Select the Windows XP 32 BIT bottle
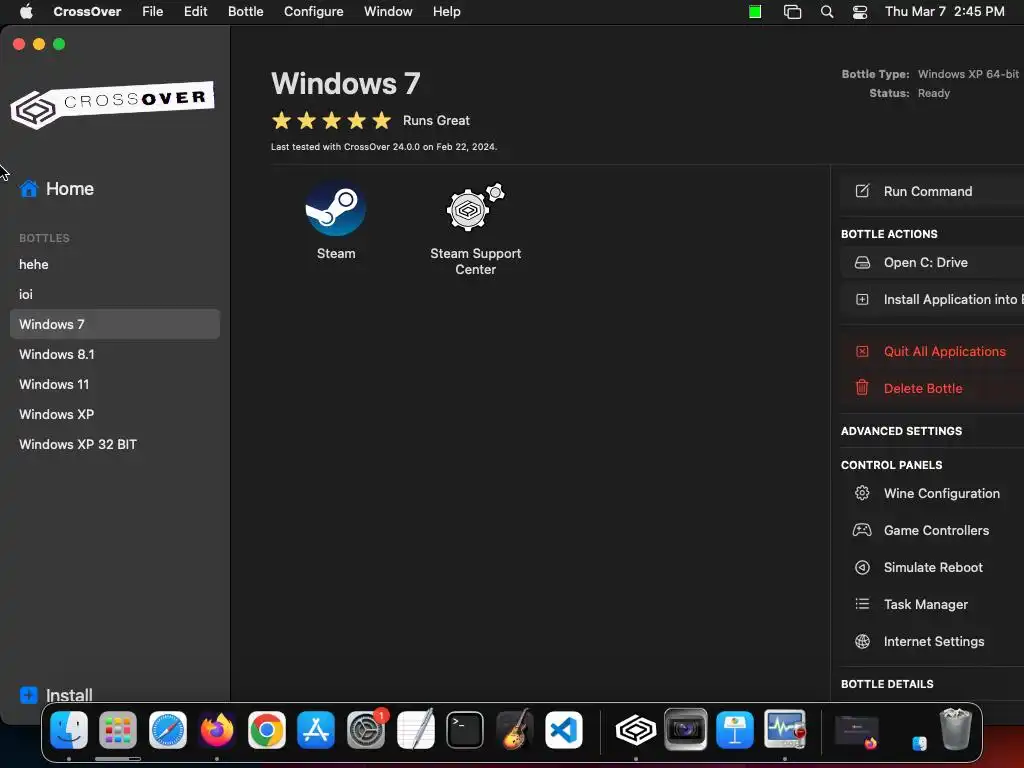 115,444
